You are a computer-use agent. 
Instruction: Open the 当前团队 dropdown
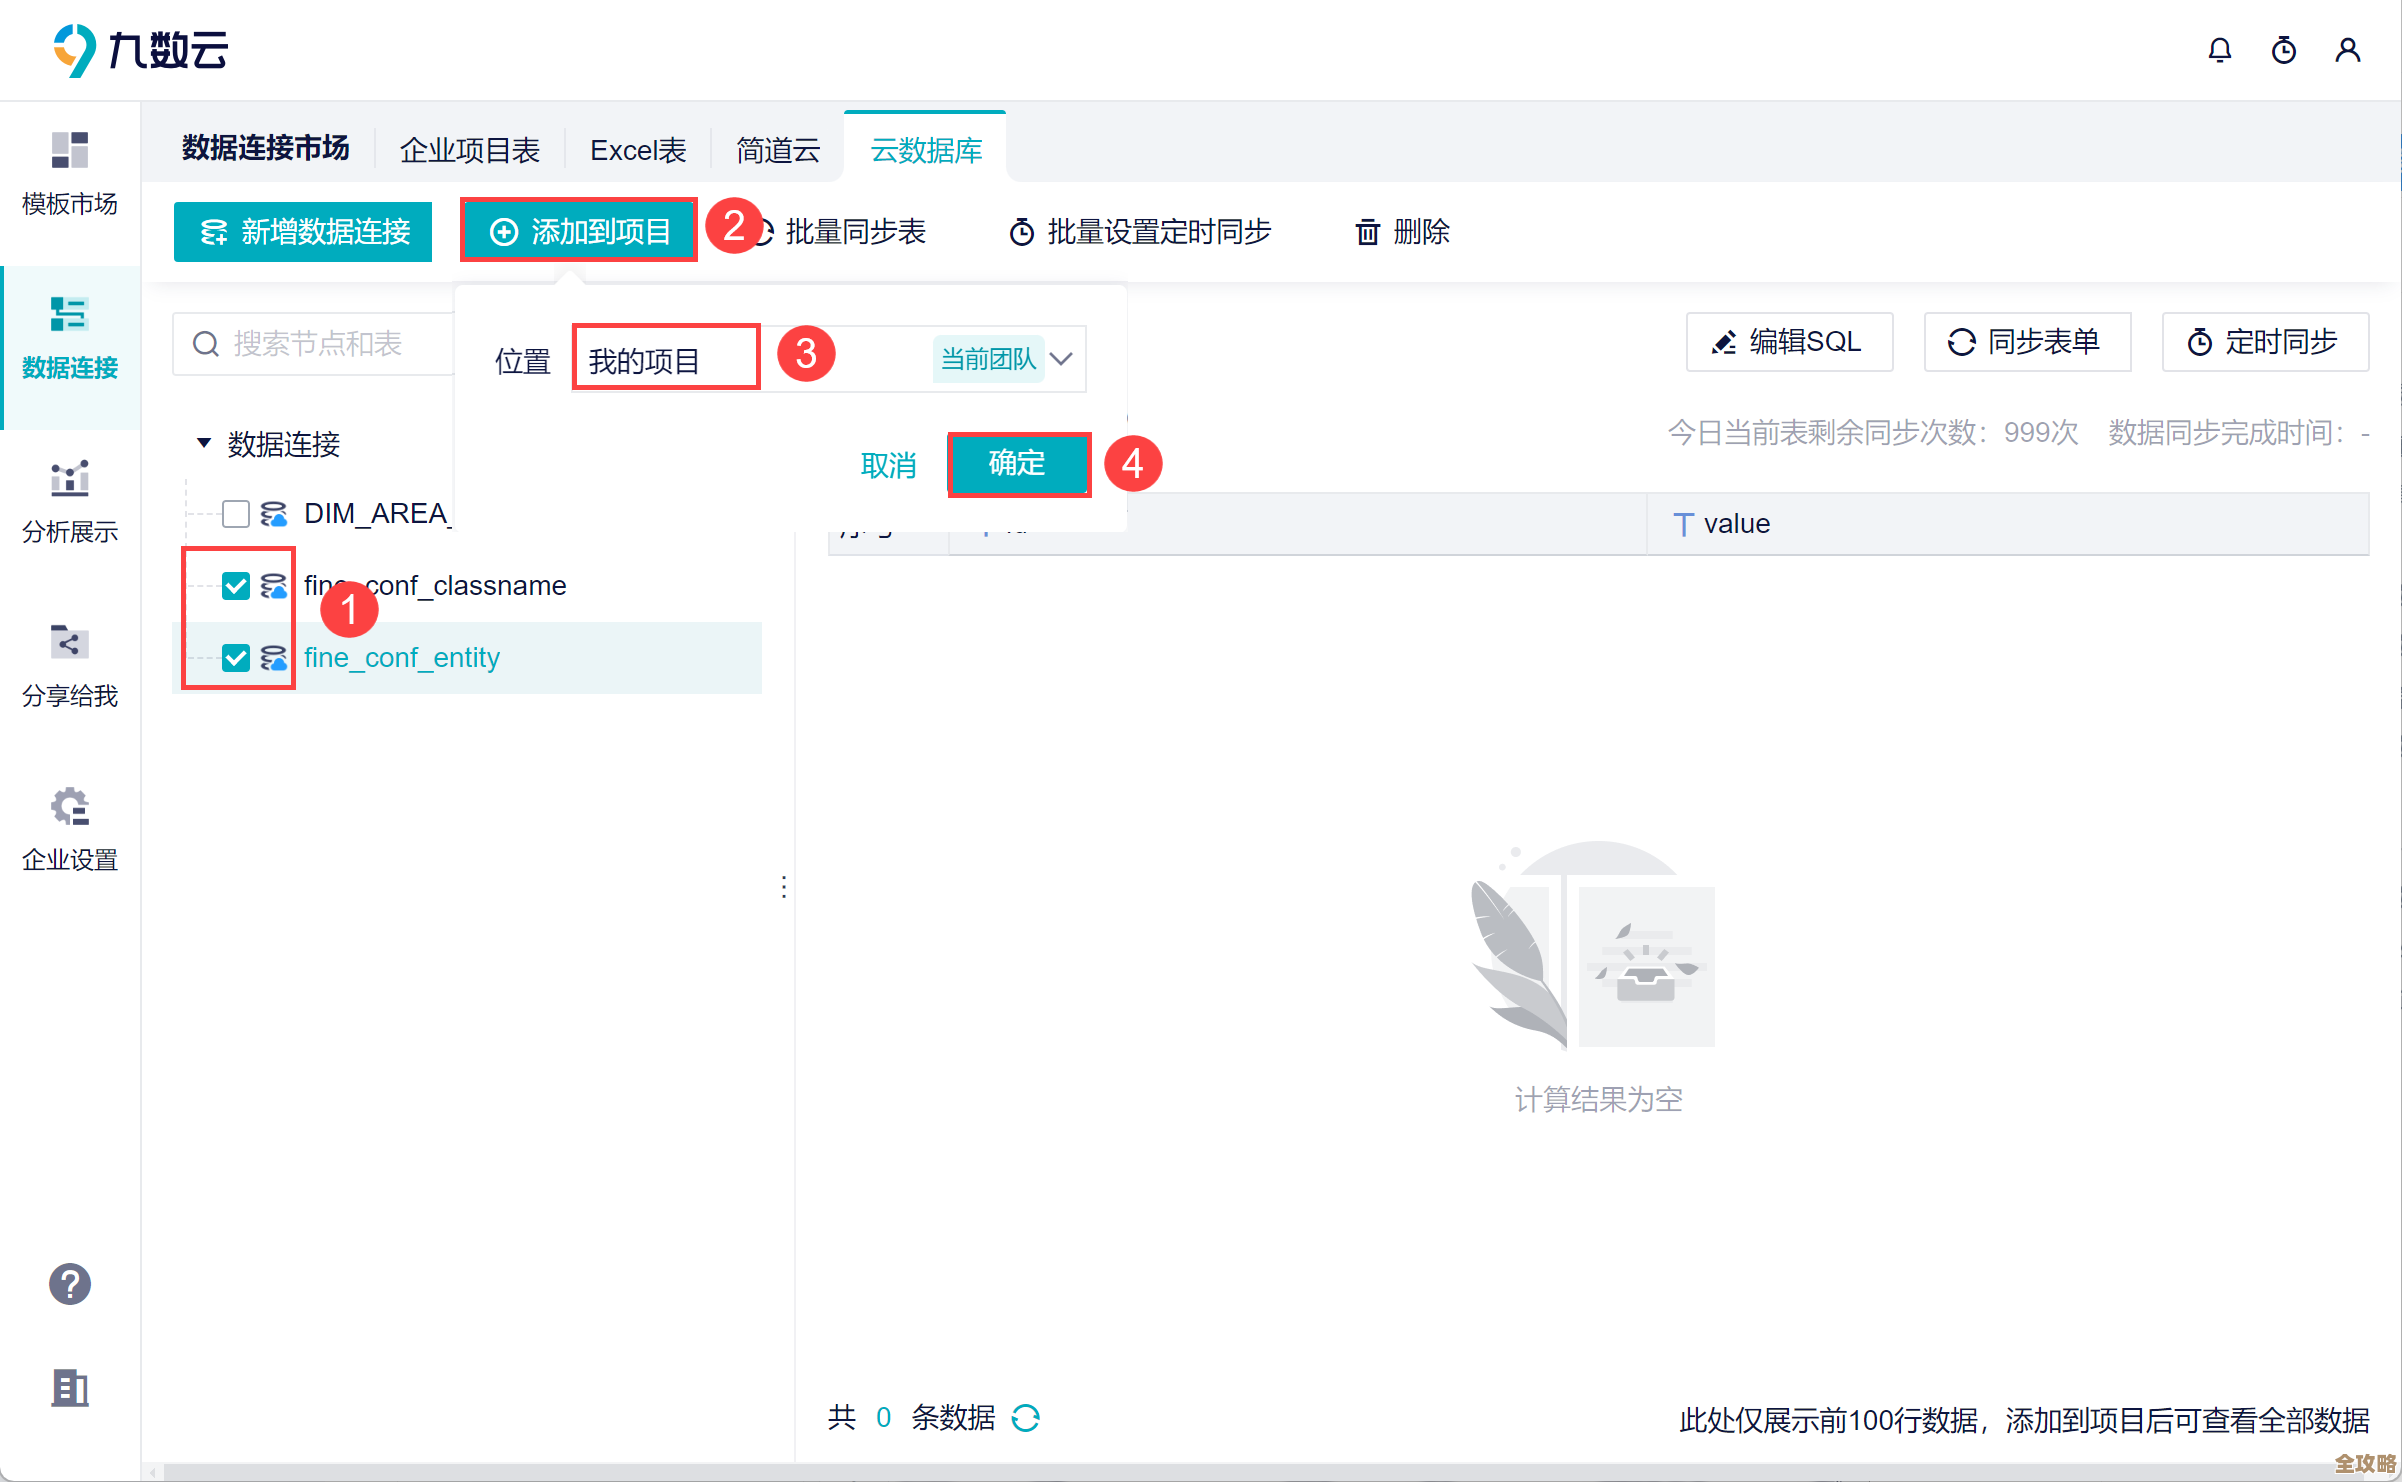click(x=1005, y=358)
